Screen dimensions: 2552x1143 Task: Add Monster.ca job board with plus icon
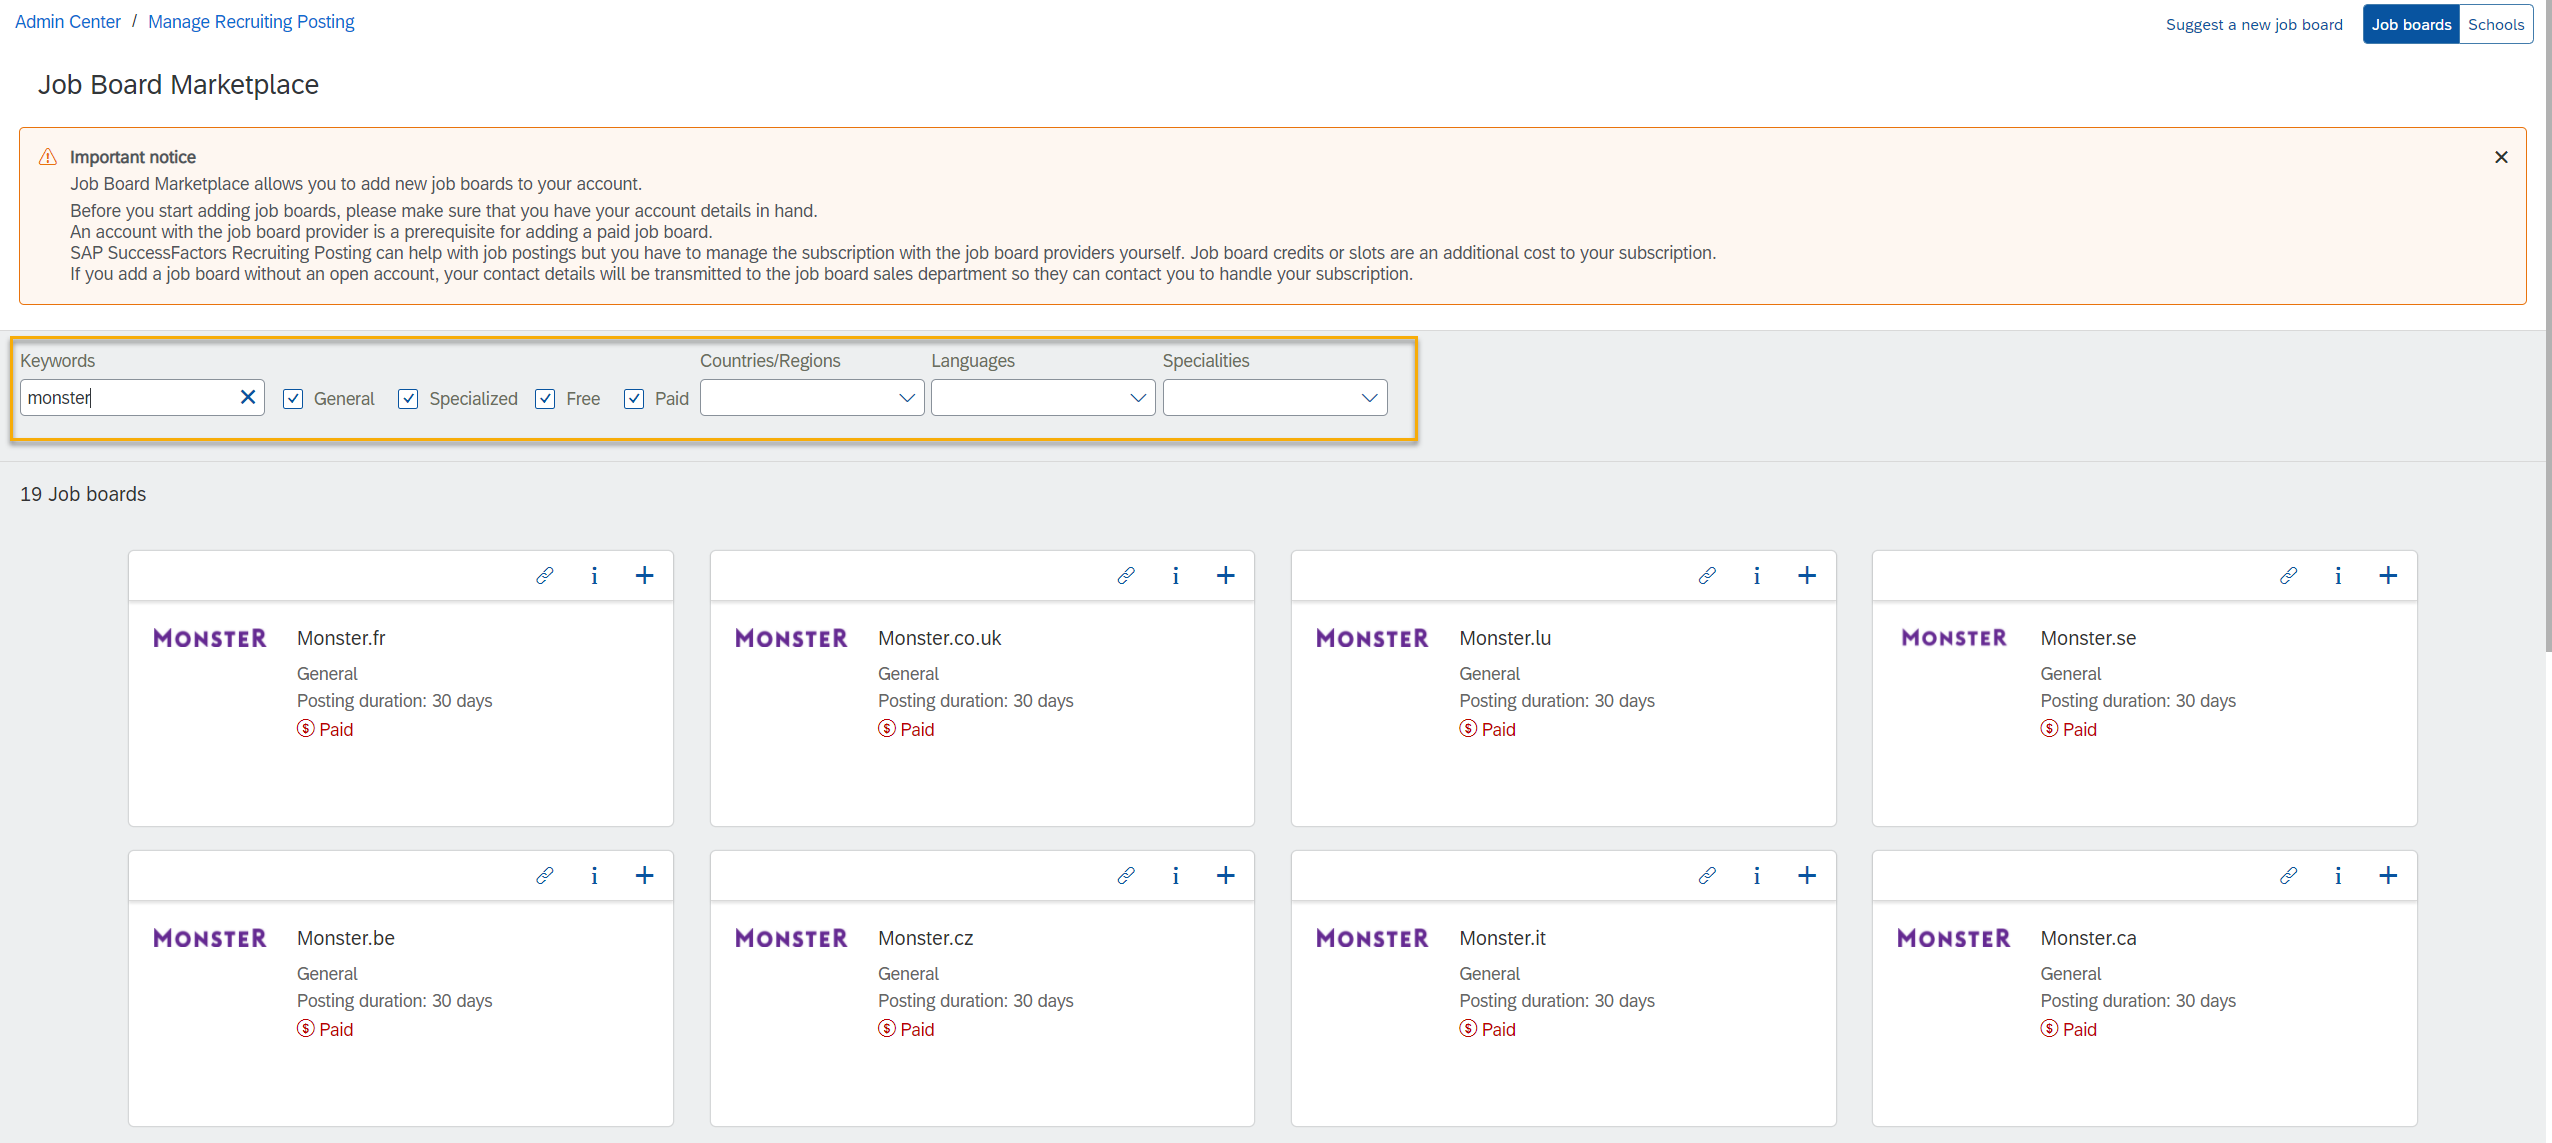(x=2388, y=875)
